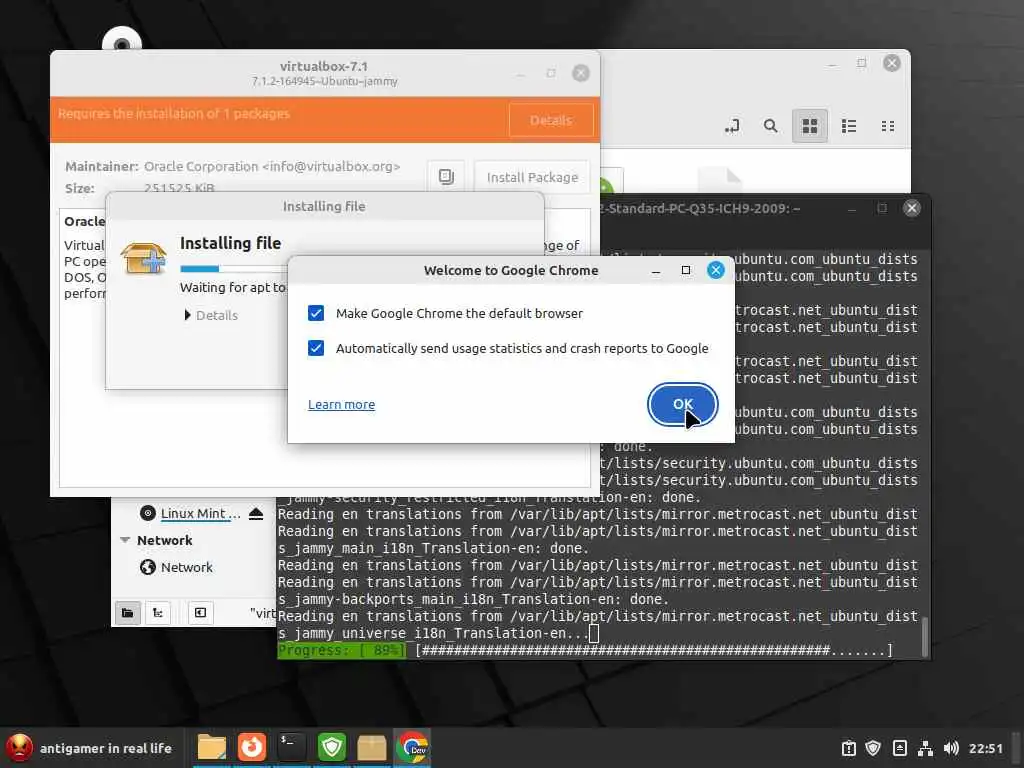Collapse the Network section in sidebar

pyautogui.click(x=125, y=540)
